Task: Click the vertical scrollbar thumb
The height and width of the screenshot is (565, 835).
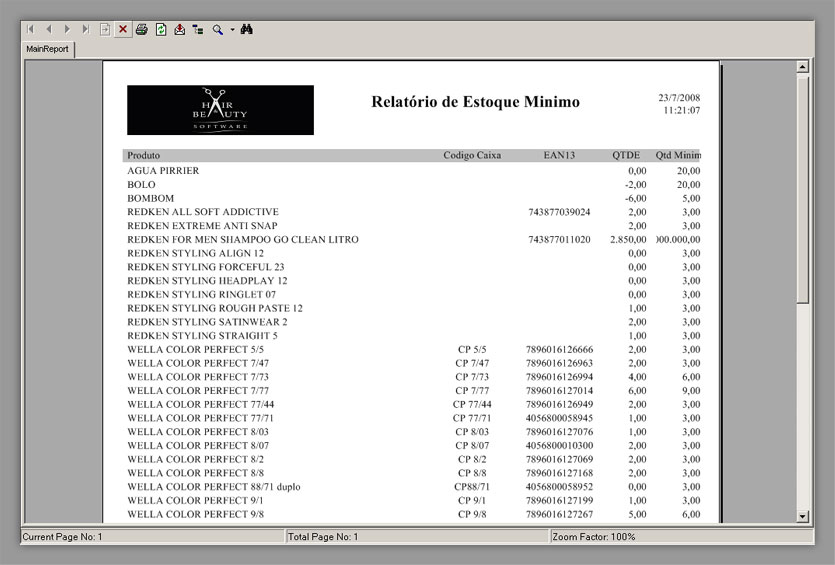Action: [803, 189]
